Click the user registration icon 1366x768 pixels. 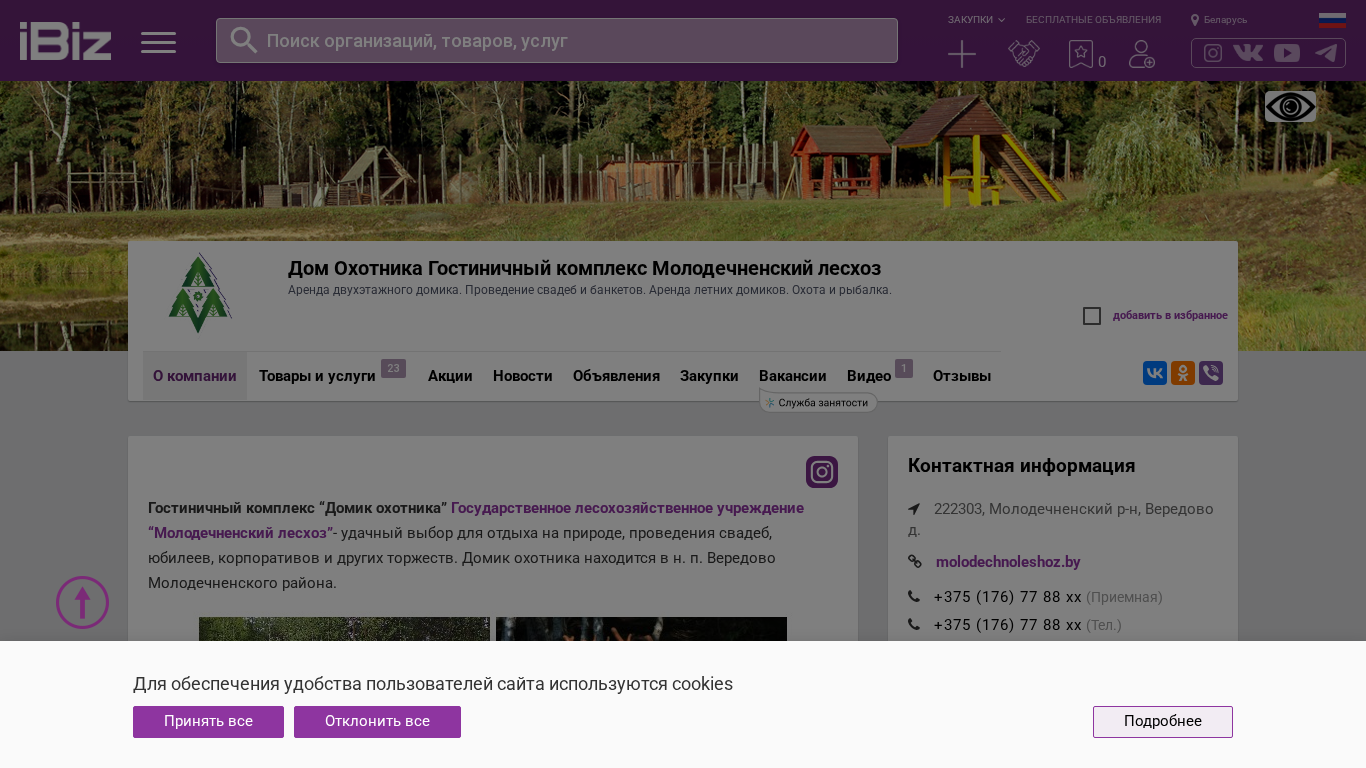1141,54
